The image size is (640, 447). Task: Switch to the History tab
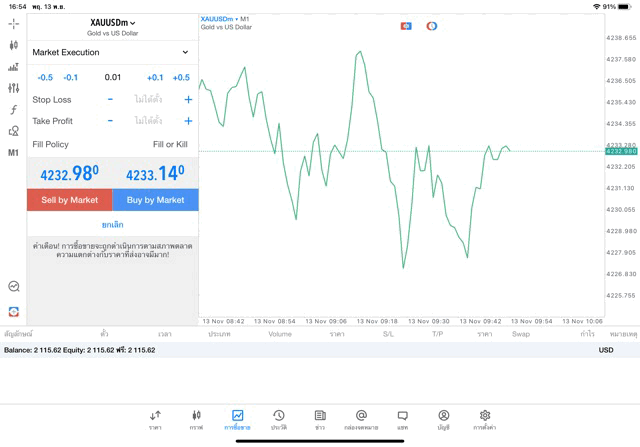279,419
